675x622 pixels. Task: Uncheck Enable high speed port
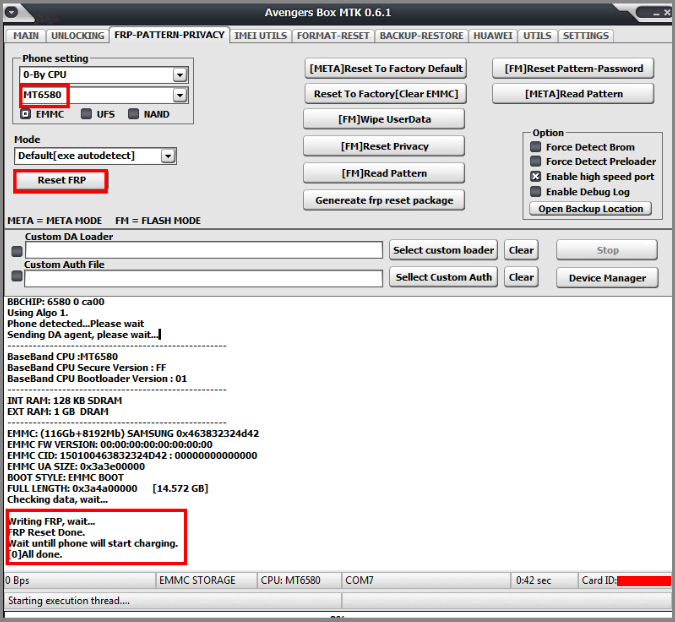[x=536, y=176]
